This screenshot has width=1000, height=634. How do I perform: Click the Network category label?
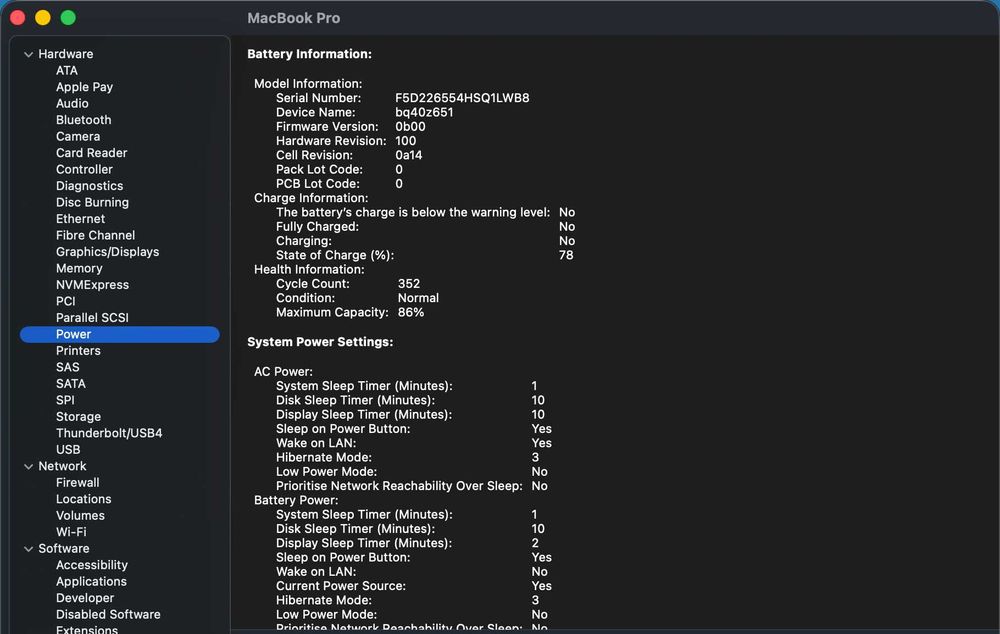tap(62, 466)
